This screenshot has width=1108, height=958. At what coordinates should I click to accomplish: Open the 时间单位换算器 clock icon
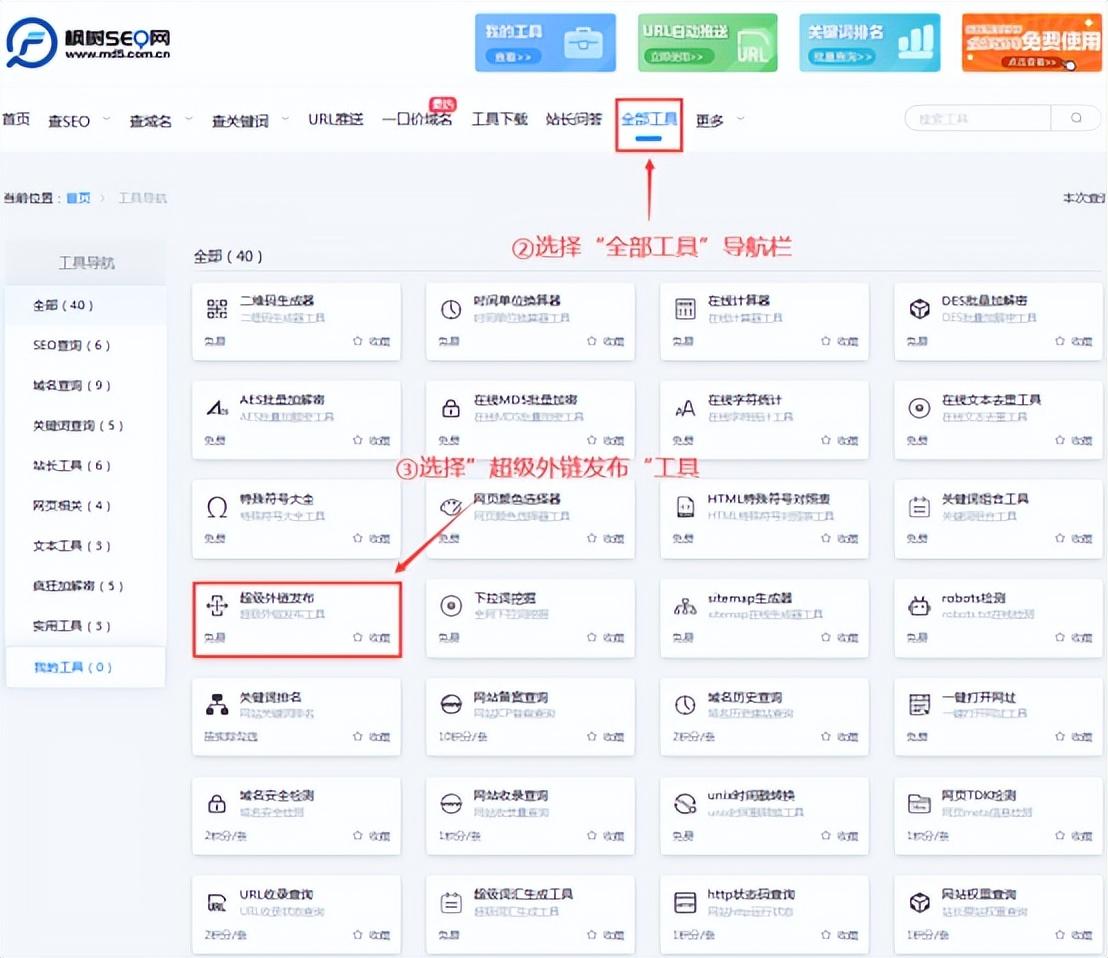451,309
